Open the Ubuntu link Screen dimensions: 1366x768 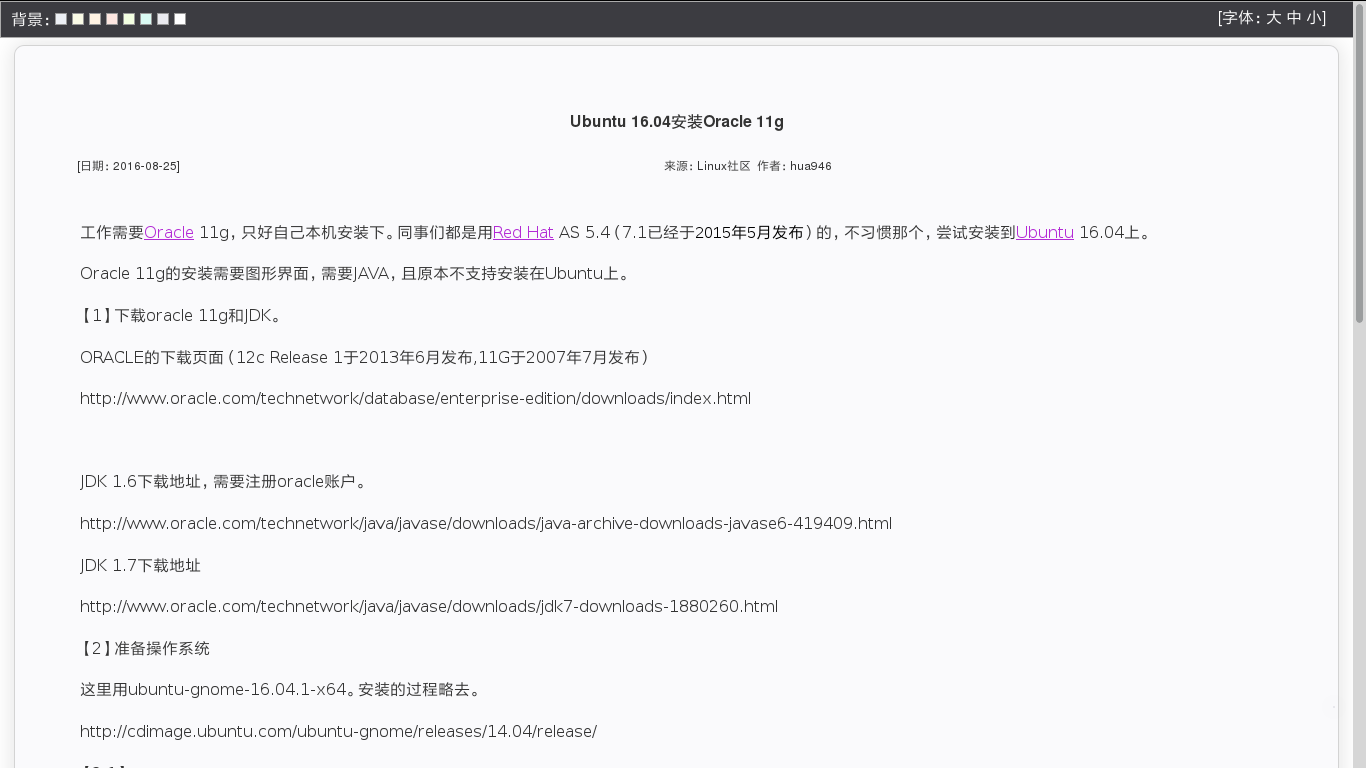(1045, 232)
